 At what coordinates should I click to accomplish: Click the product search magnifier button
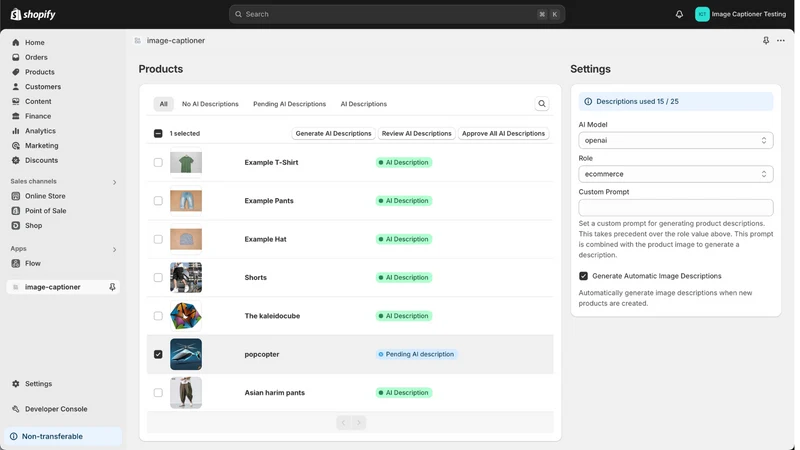(x=542, y=104)
